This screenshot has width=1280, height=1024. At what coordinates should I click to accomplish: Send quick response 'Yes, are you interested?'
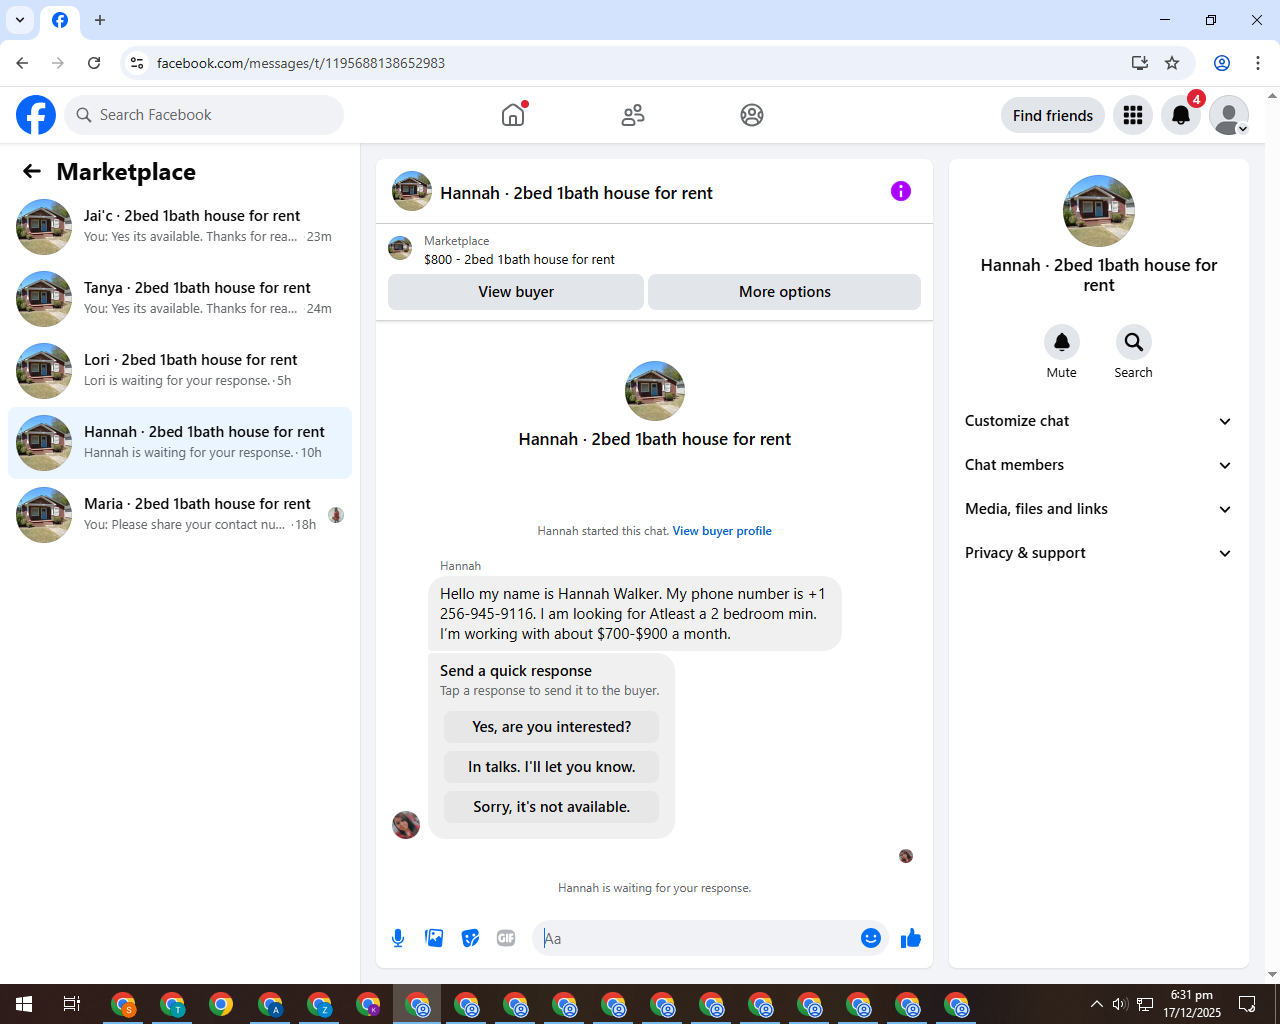coord(552,727)
